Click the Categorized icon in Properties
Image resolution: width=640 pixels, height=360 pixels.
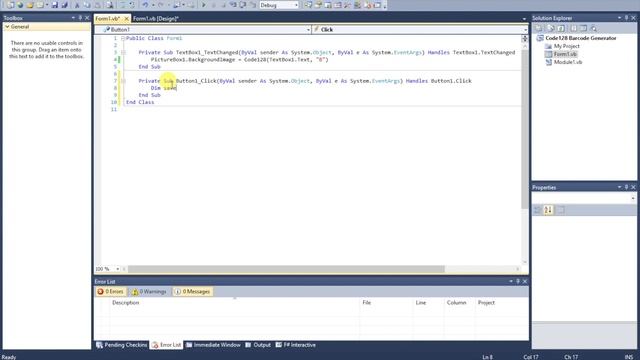click(x=538, y=210)
